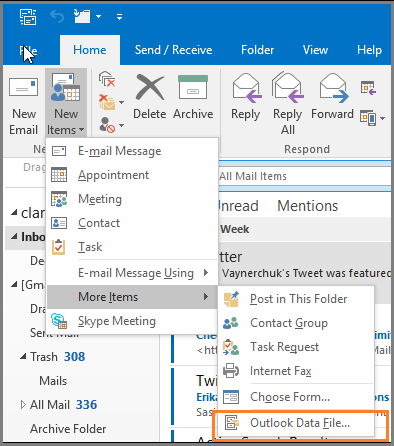Click the Internet Fax printer icon
The image size is (394, 446).
(231, 371)
